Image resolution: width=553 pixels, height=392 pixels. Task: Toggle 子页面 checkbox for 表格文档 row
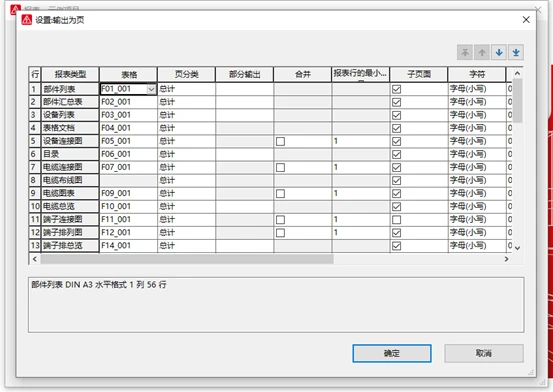(396, 128)
